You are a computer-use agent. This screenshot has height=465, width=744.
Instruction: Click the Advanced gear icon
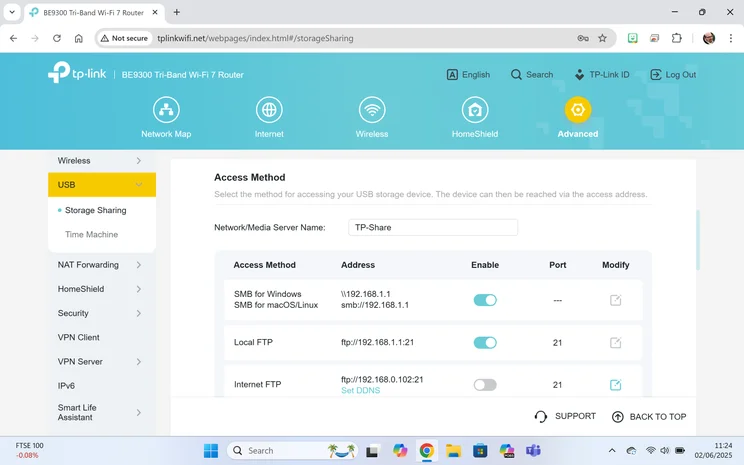pos(578,110)
